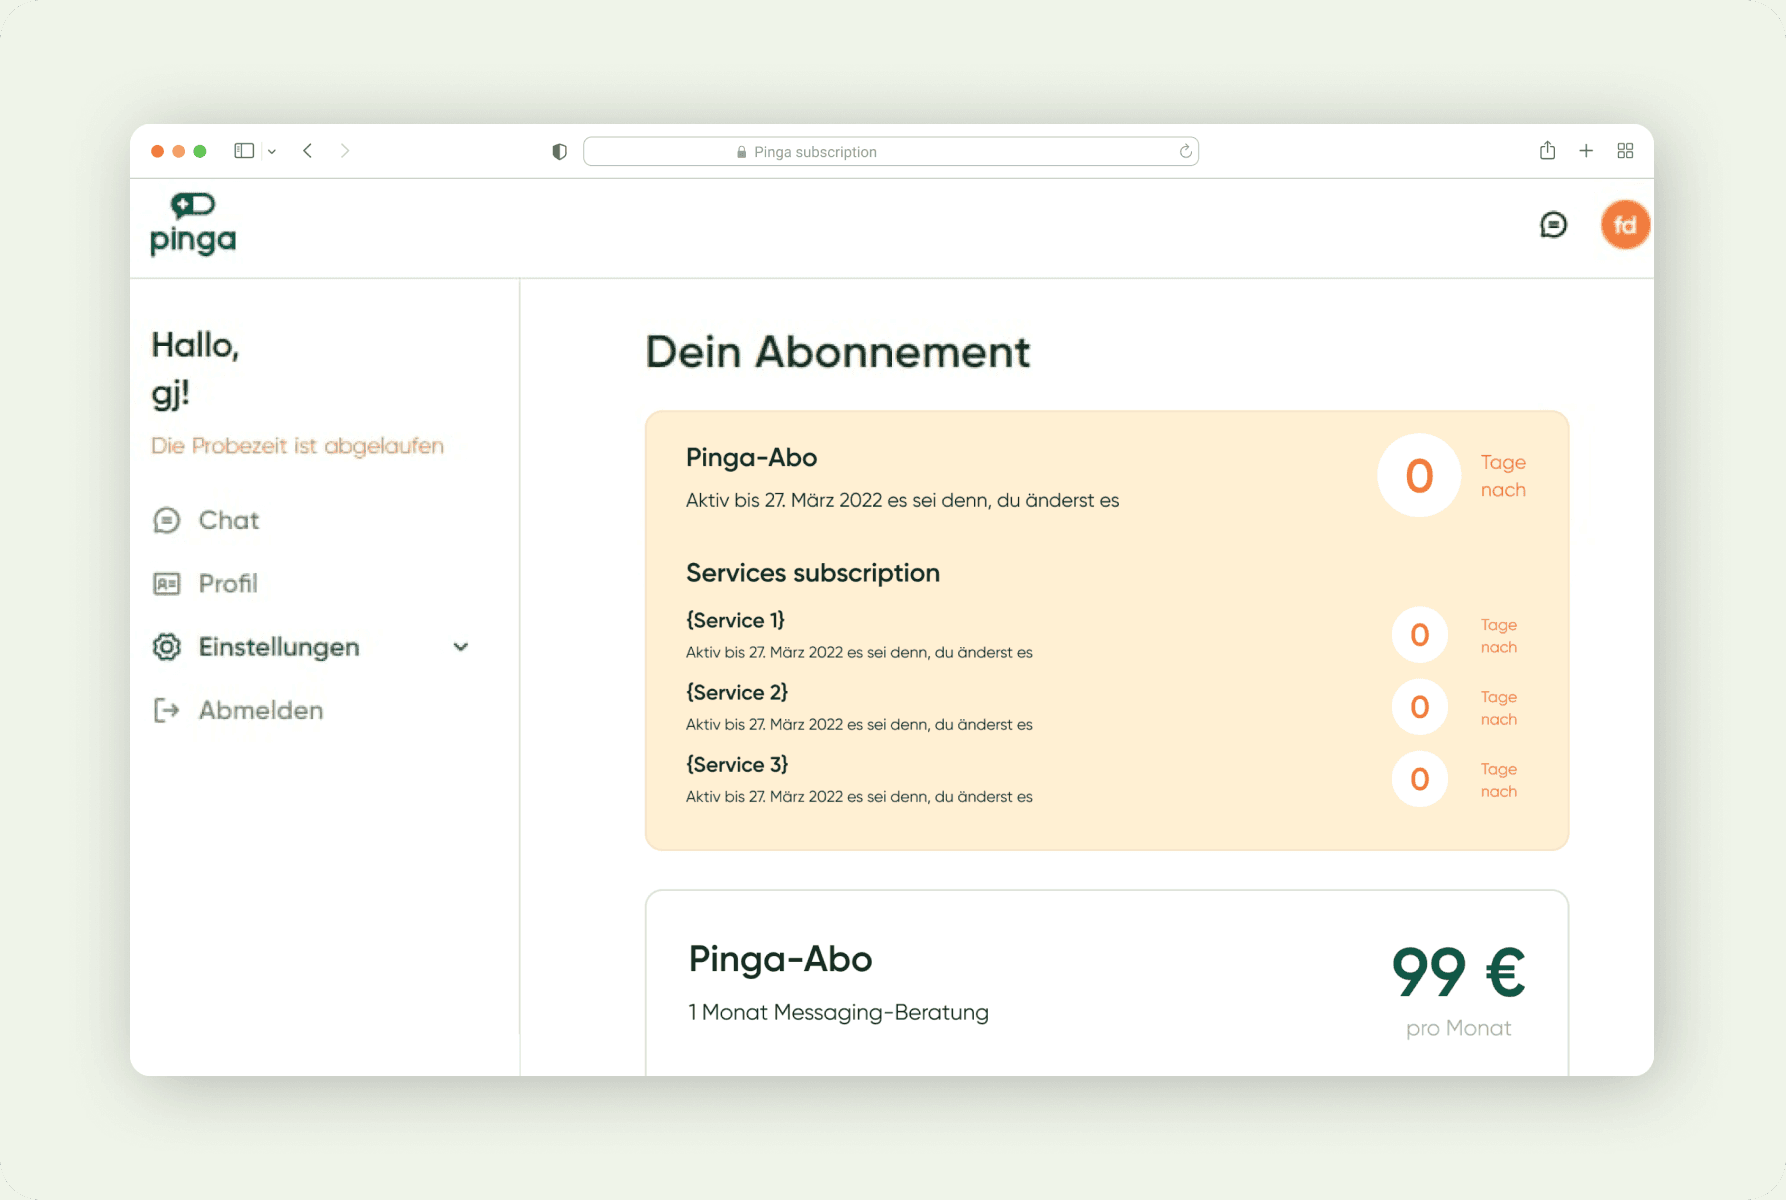Click the {Service 1} days counter circle

click(1420, 635)
